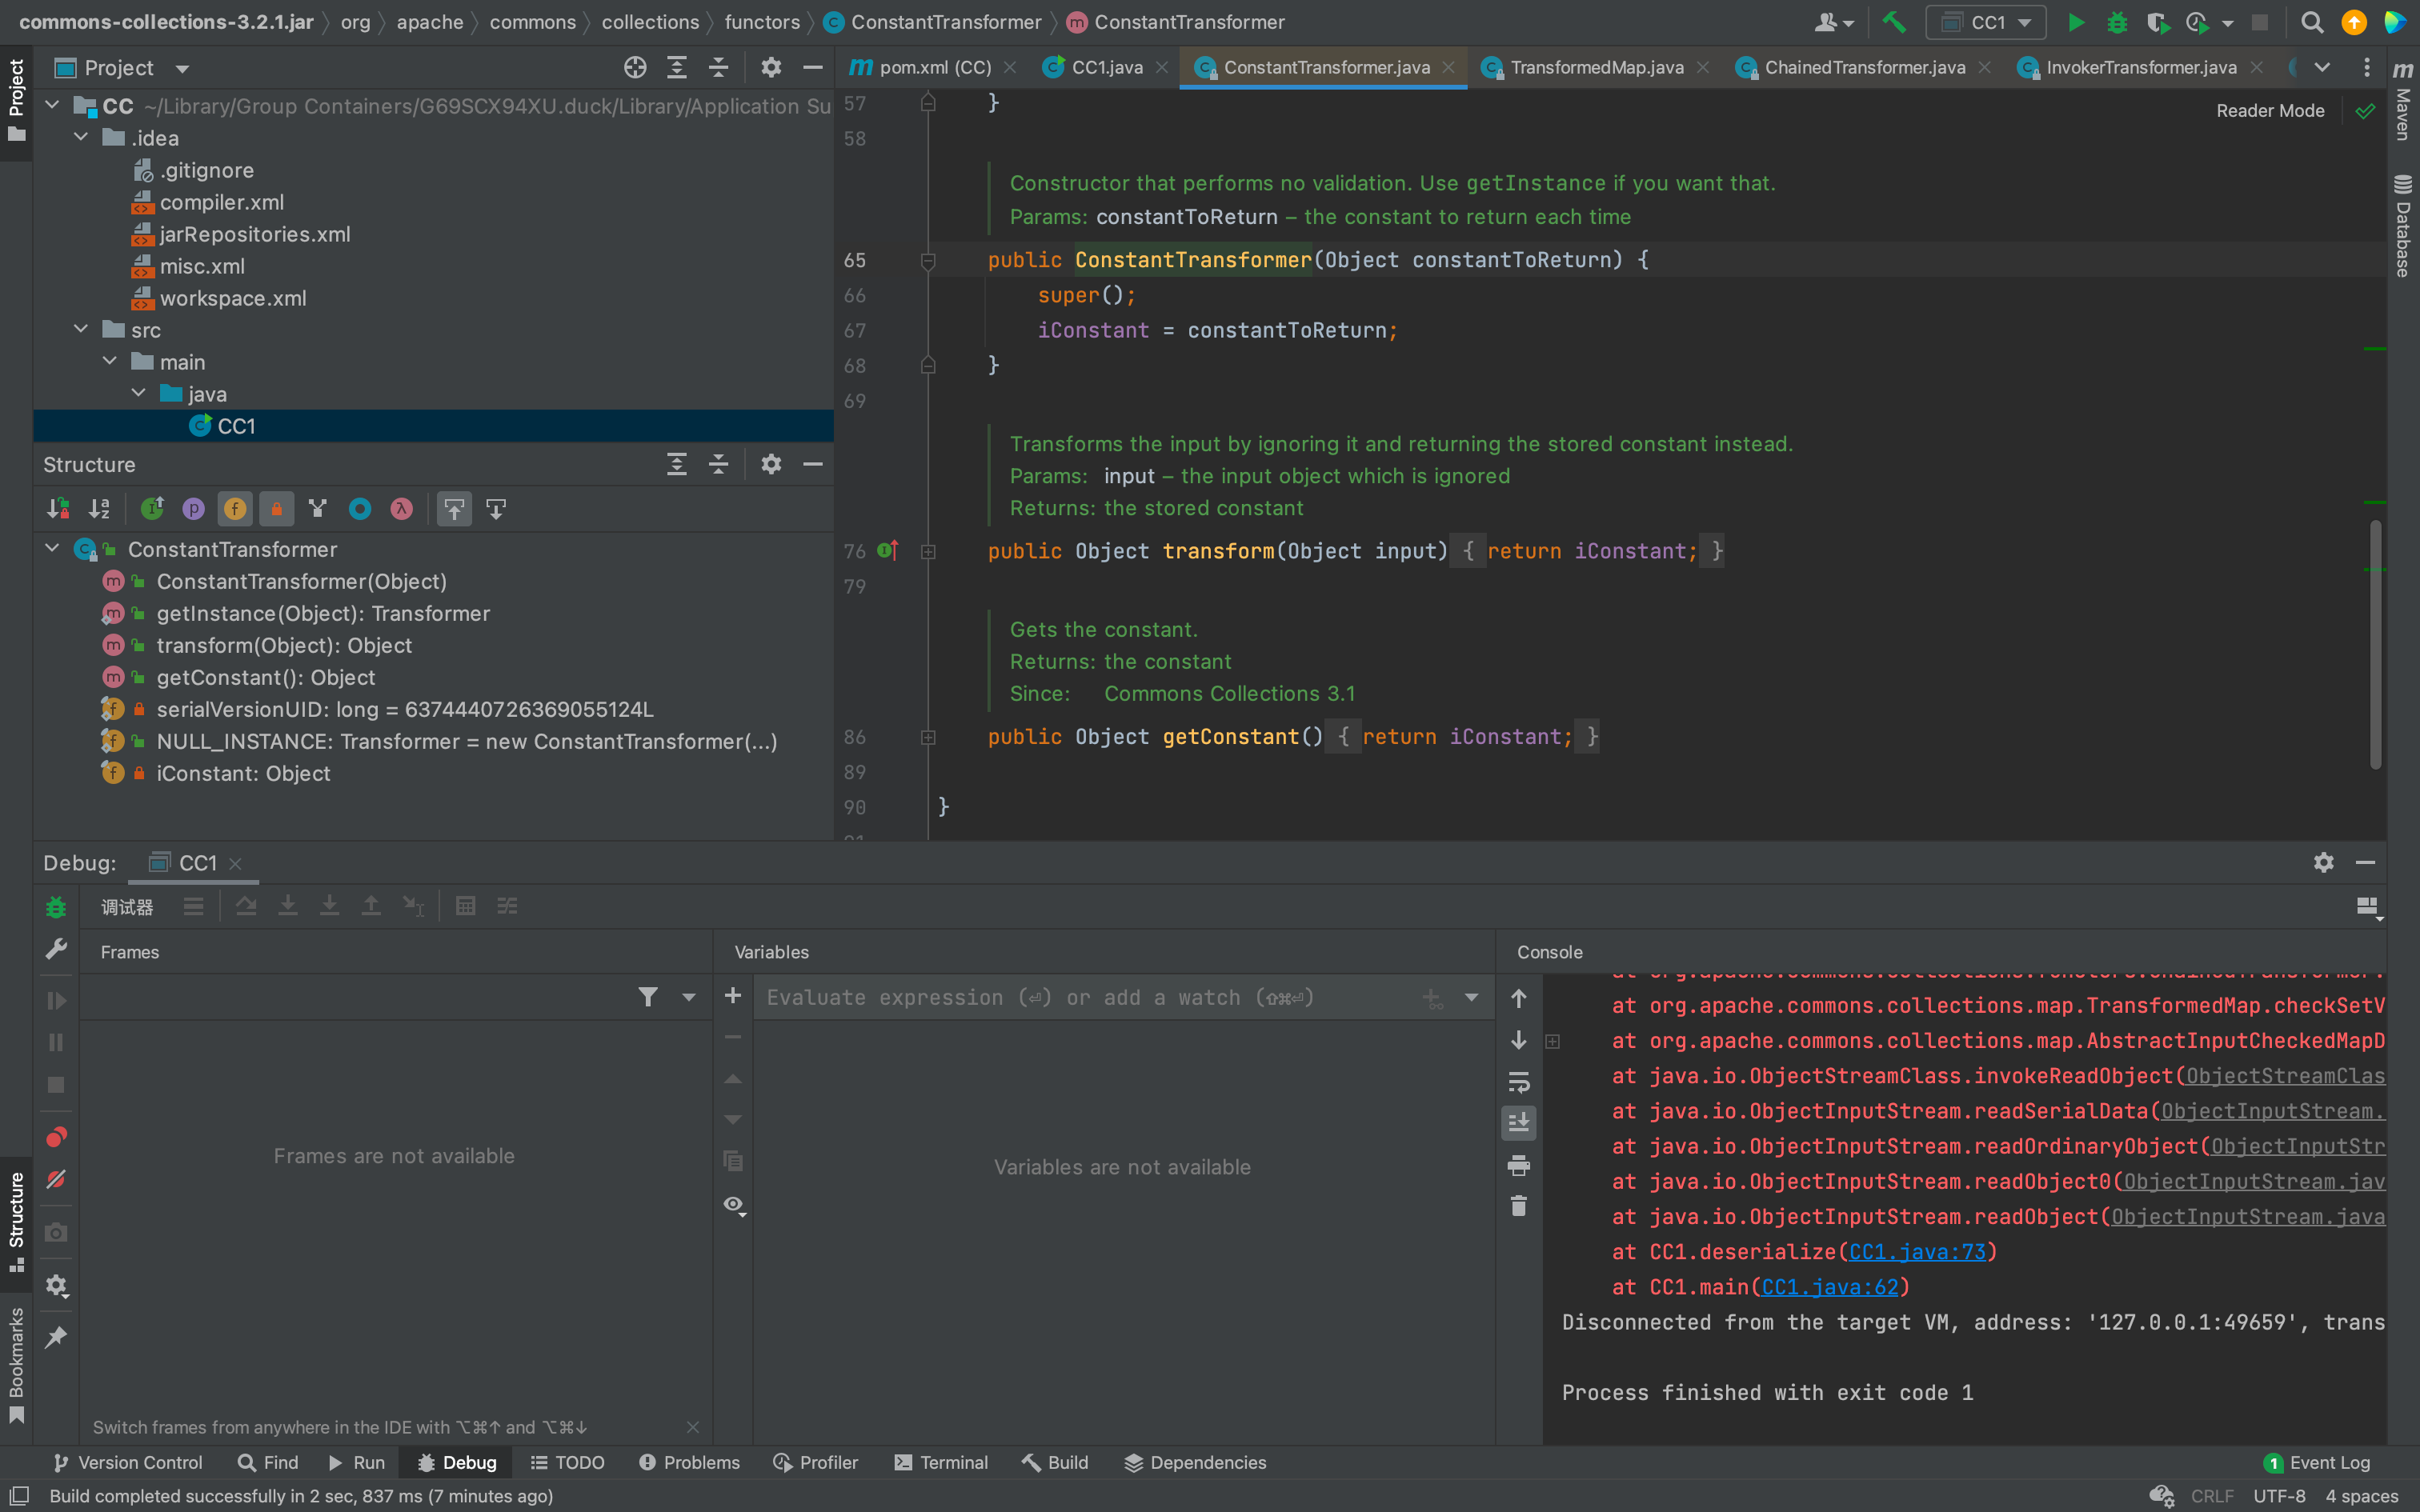
Task: Start debugging CC1 from the top toolbar
Action: click(2116, 22)
